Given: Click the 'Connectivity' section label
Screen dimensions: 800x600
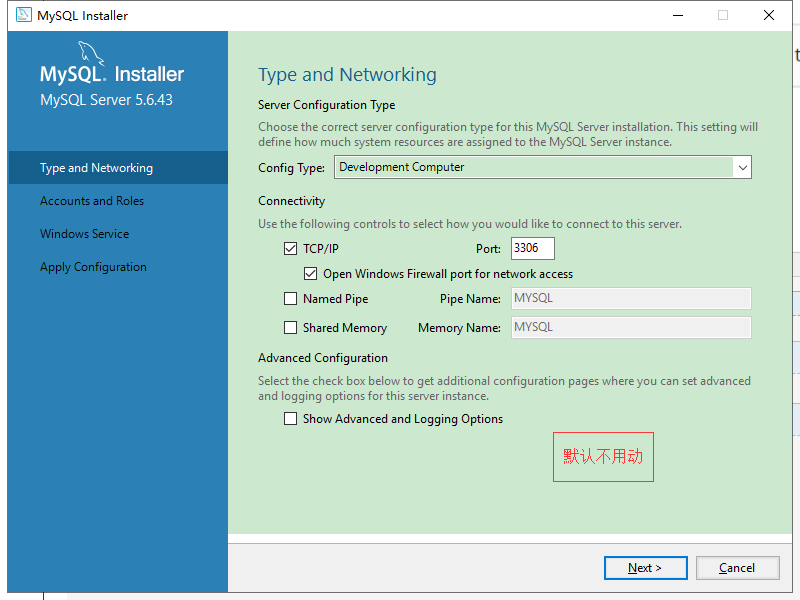Looking at the screenshot, I should click(291, 201).
